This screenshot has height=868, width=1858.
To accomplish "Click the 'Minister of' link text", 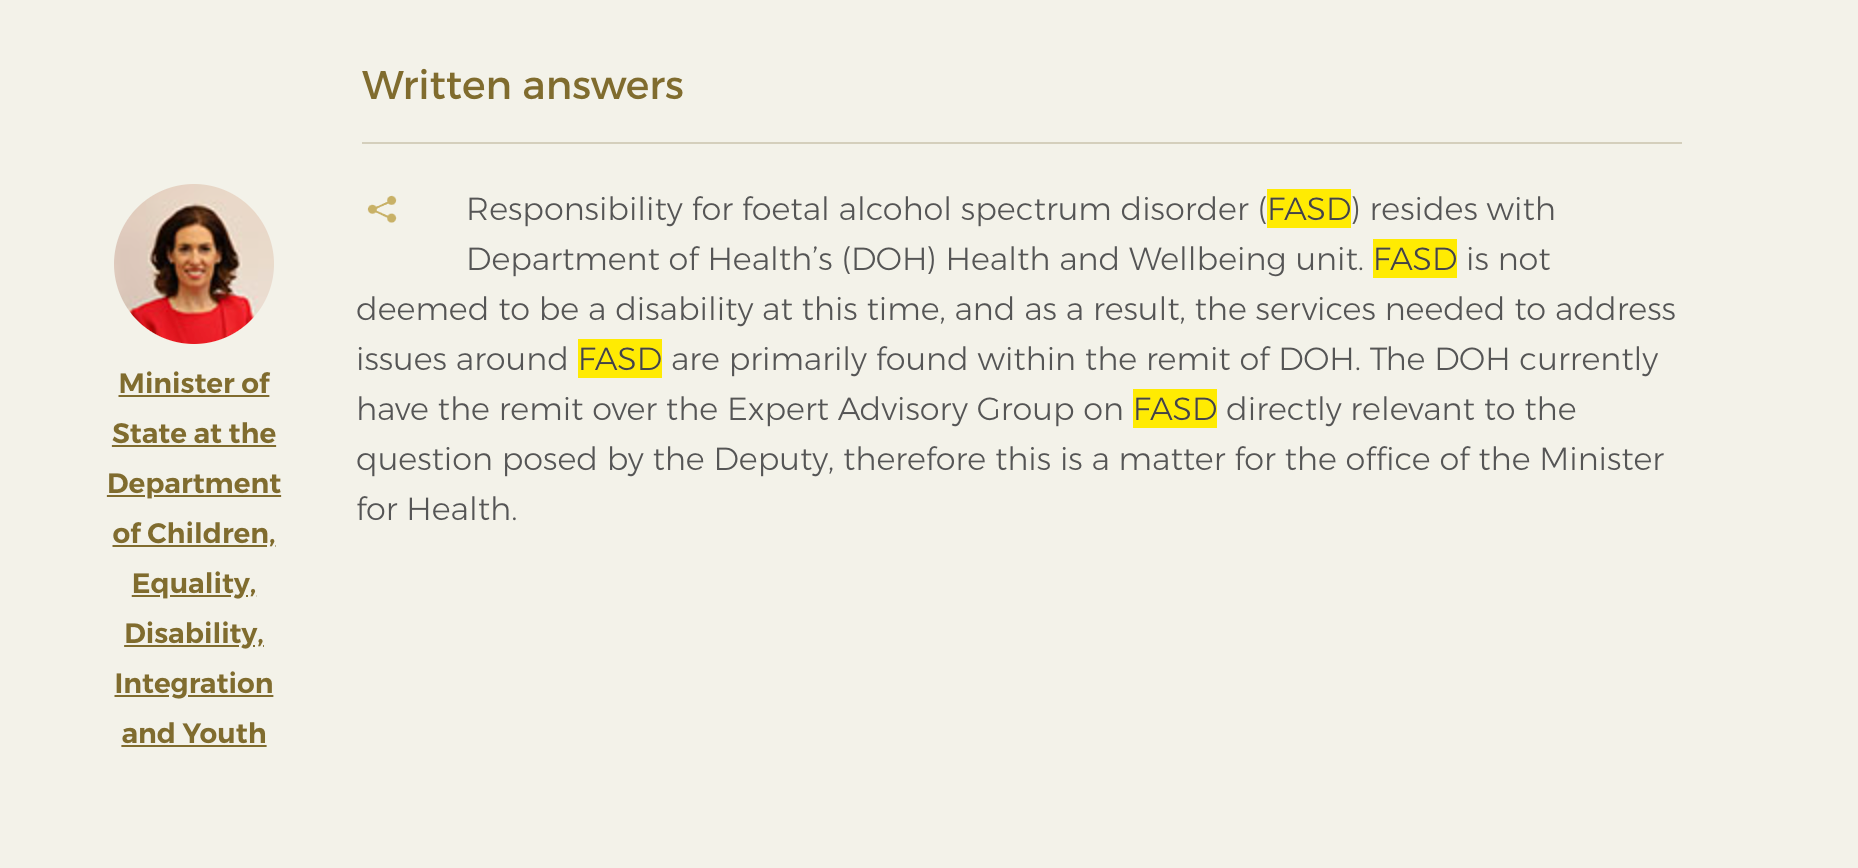I will [x=194, y=383].
